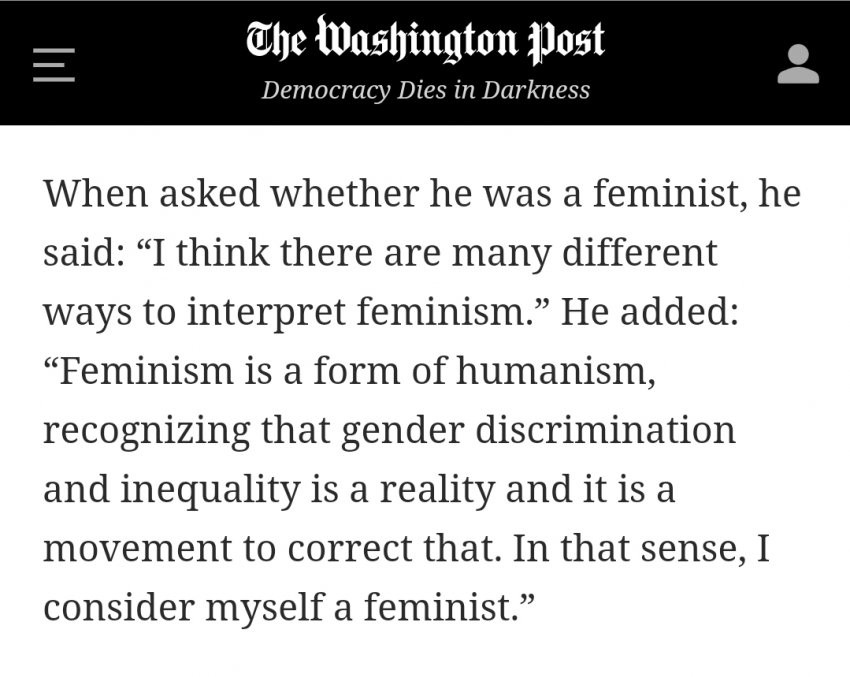Click the word "Post" in the masthead
This screenshot has height=677, width=850.
566,41
